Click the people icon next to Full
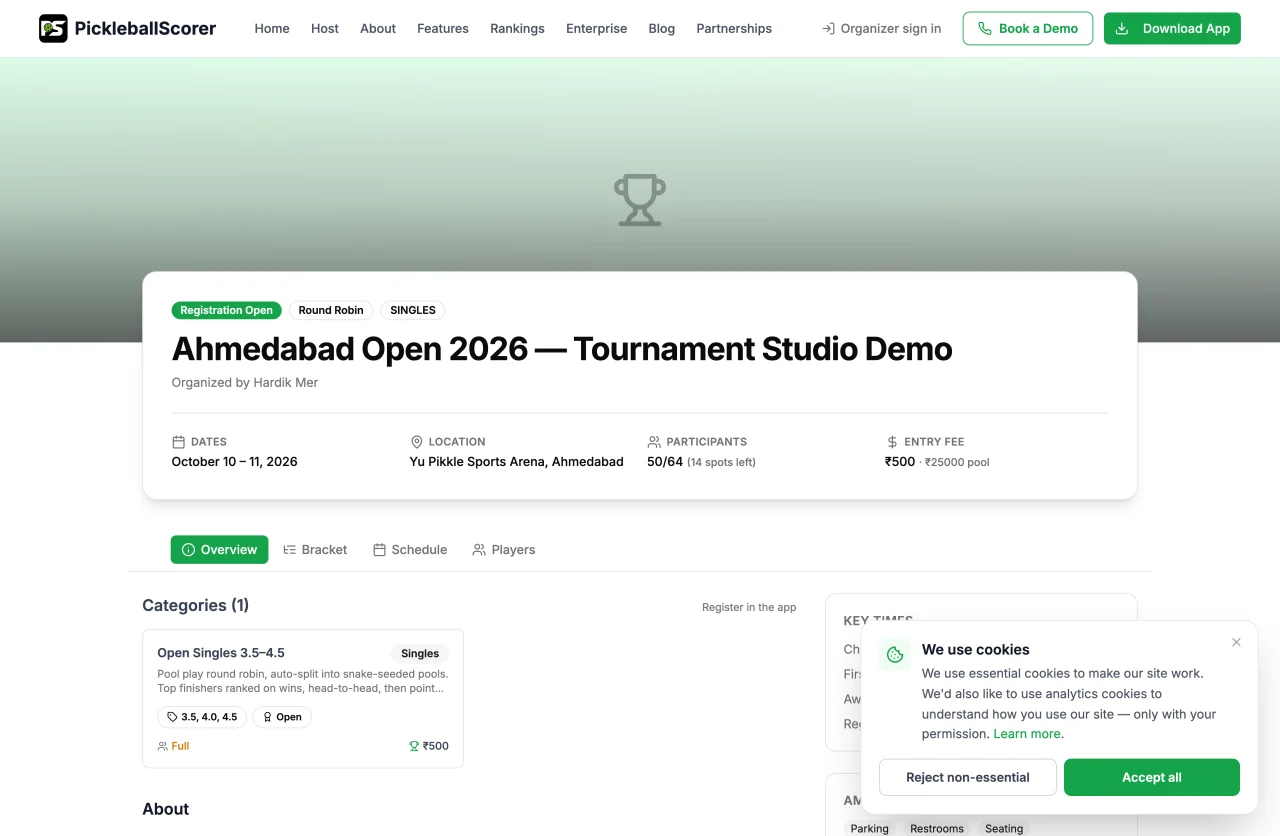Image resolution: width=1280 pixels, height=836 pixels. 163,746
